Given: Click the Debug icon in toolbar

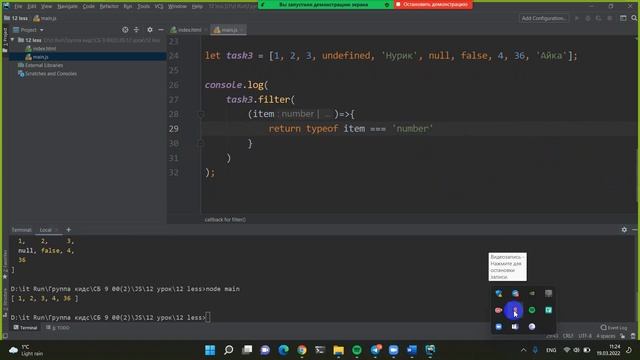Looking at the screenshot, I should click(588, 18).
